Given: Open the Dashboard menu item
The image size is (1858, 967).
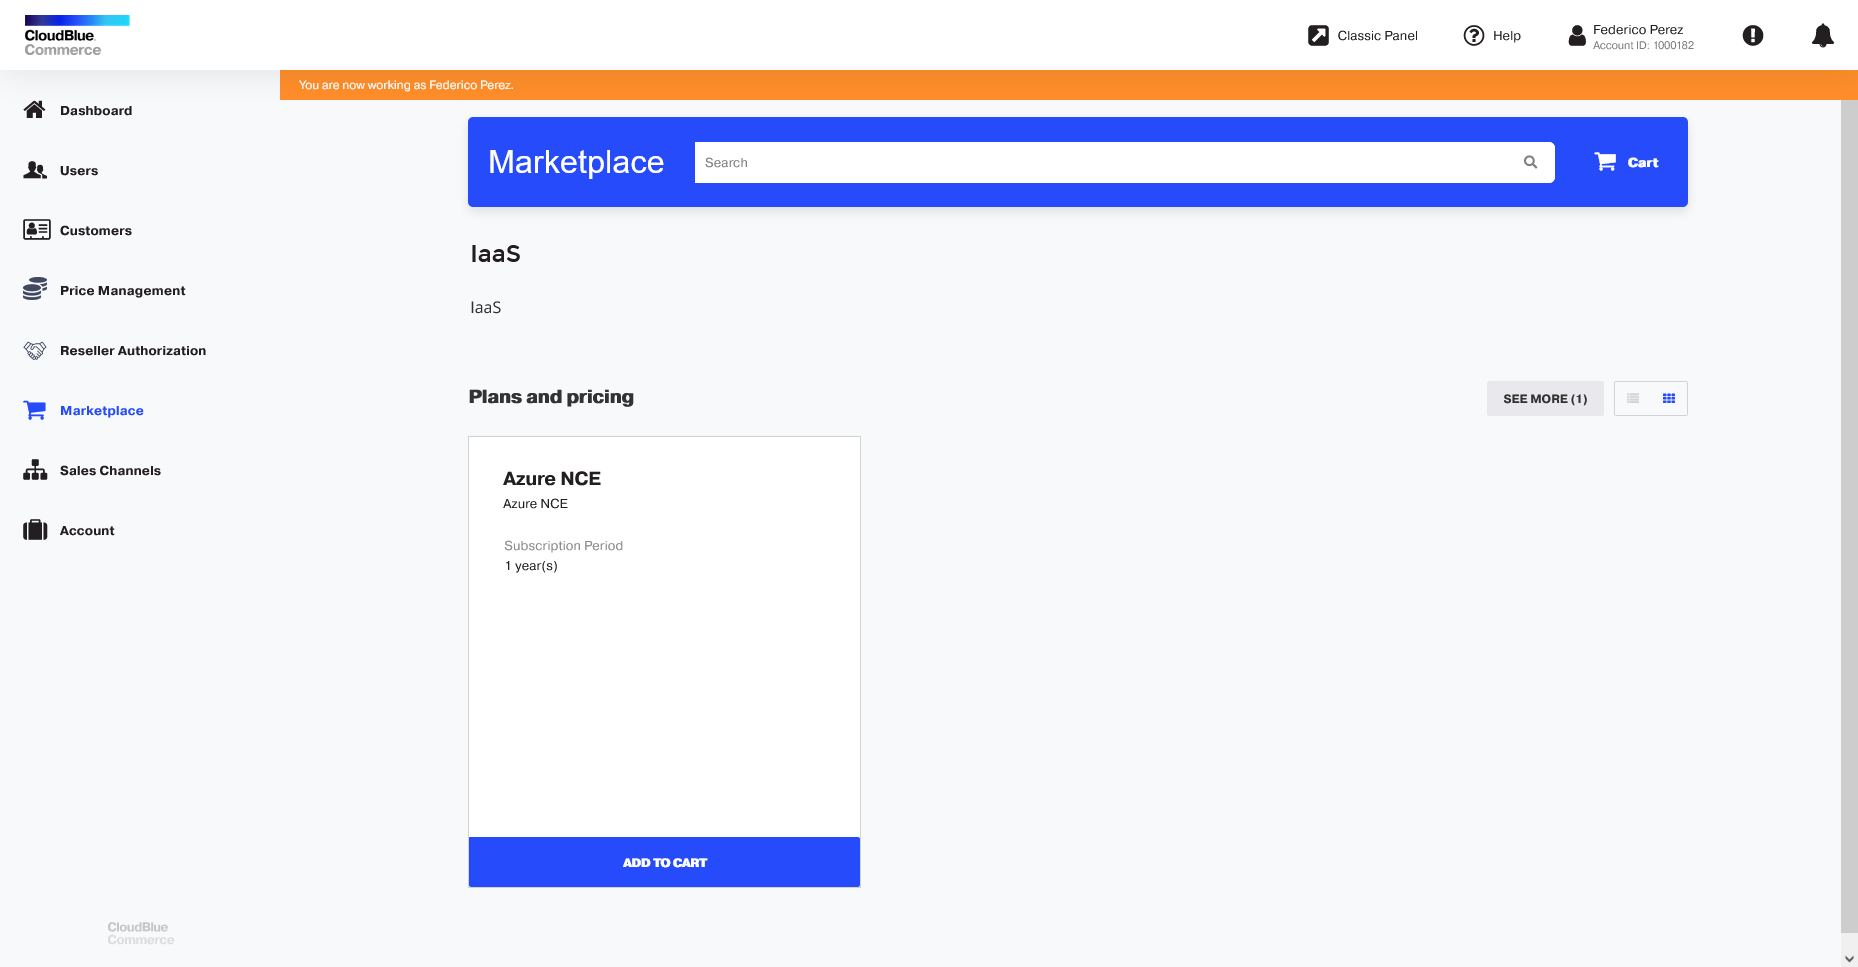Looking at the screenshot, I should (x=96, y=110).
